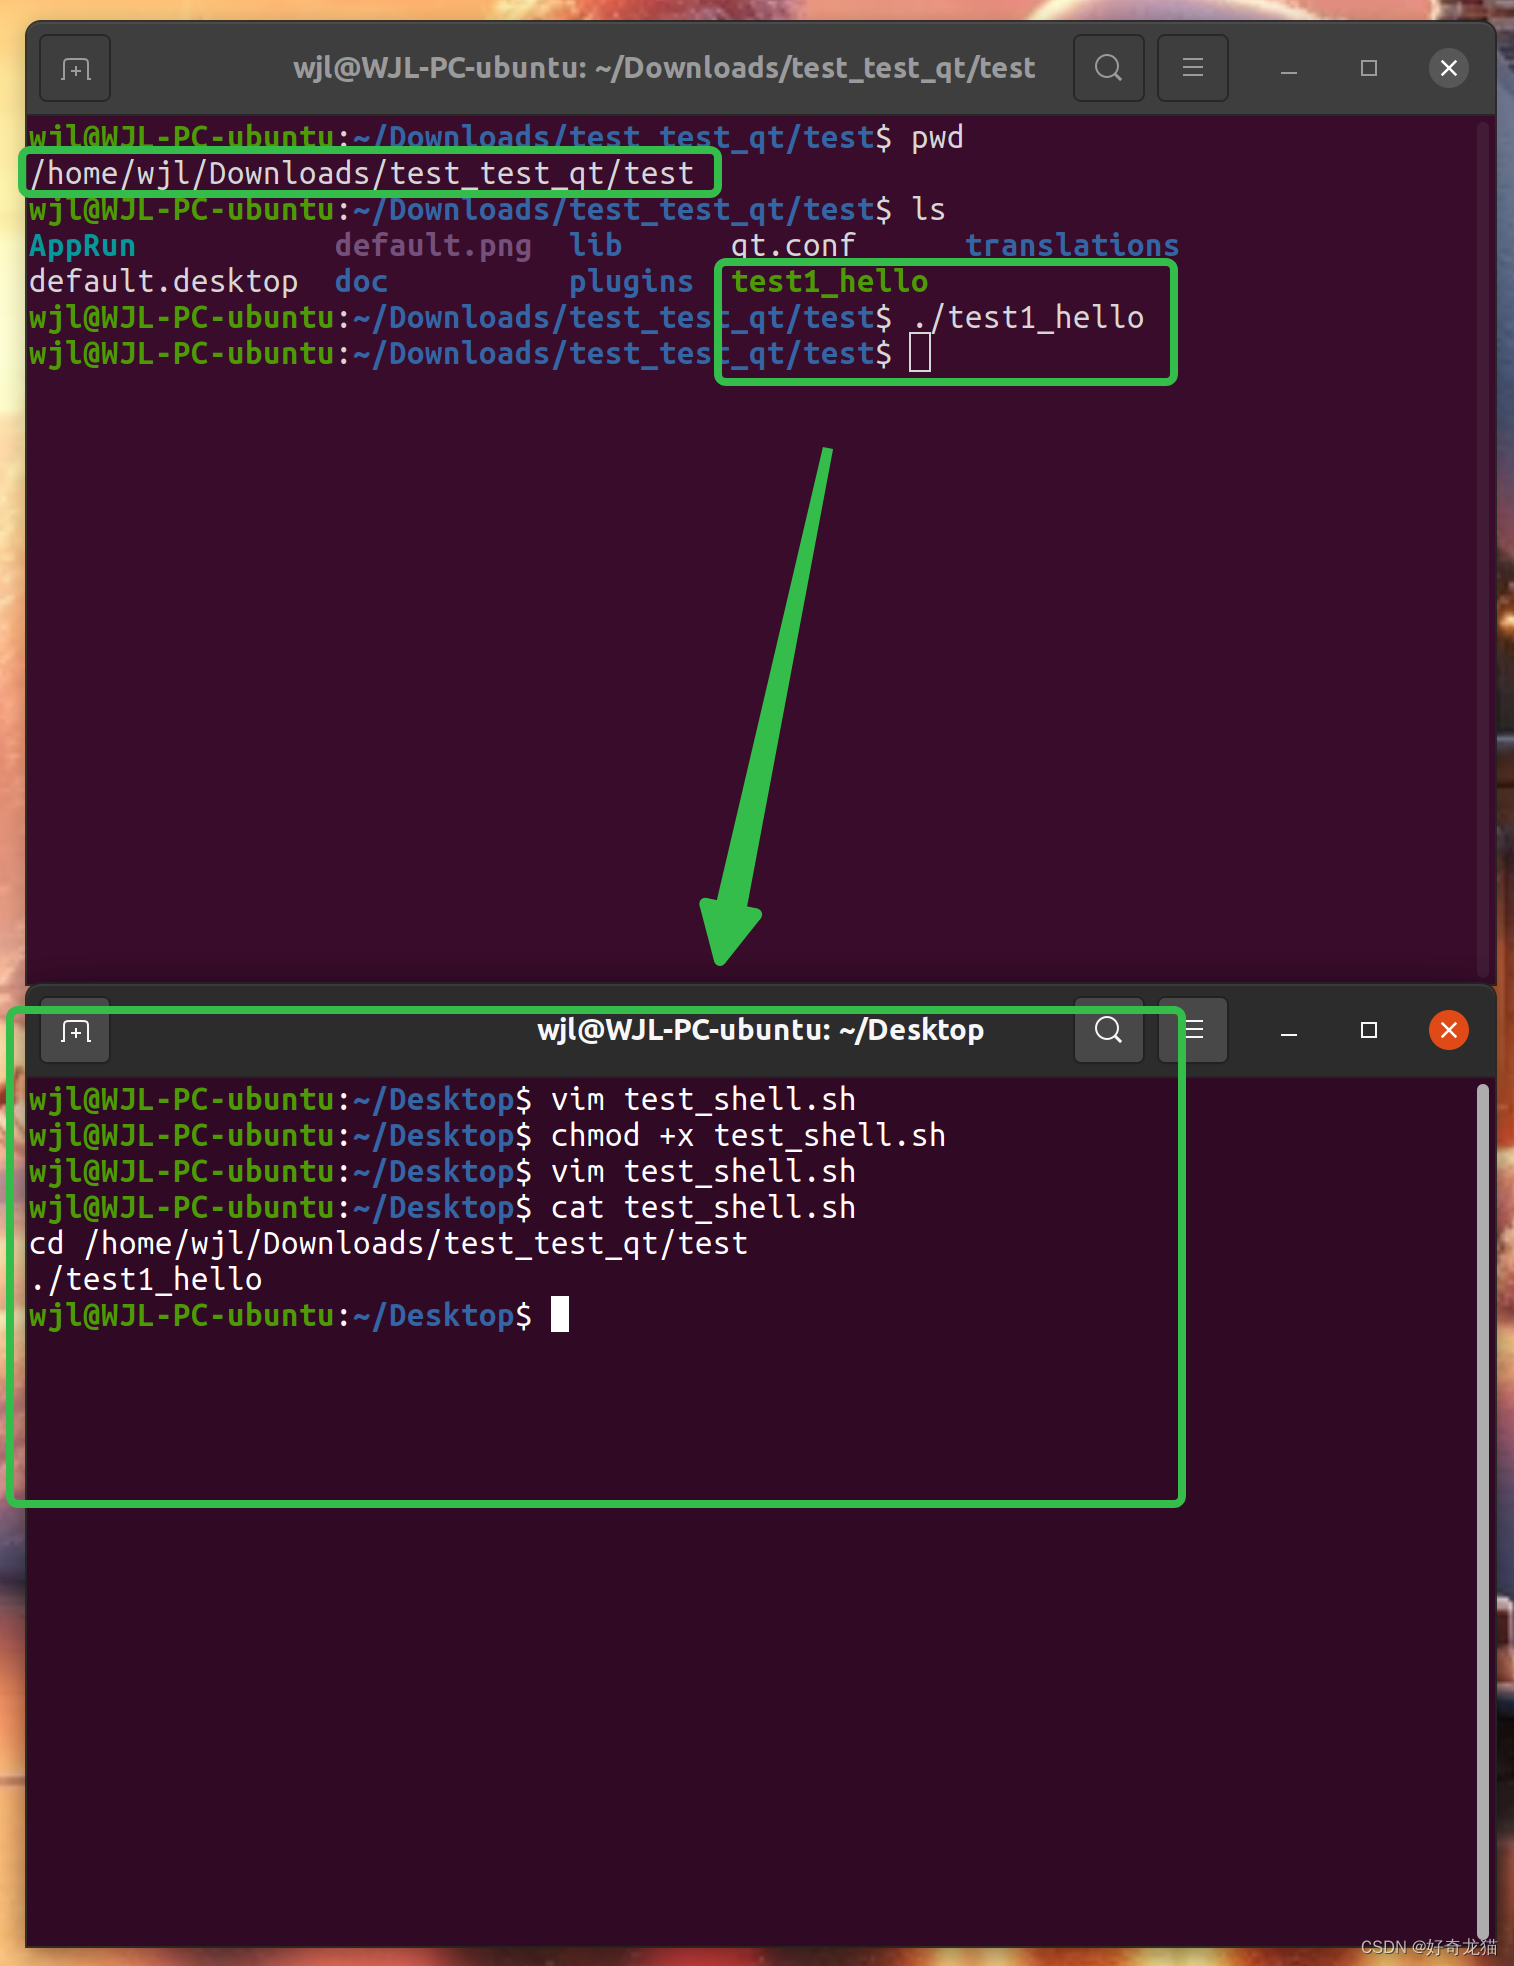Image resolution: width=1514 pixels, height=1966 pixels.
Task: Click qt.conf in the ls listing
Action: 793,246
